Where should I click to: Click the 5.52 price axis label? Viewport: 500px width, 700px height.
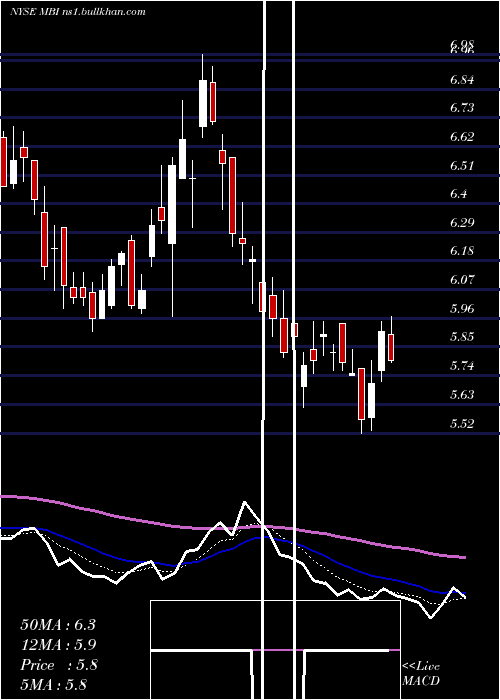[462, 423]
